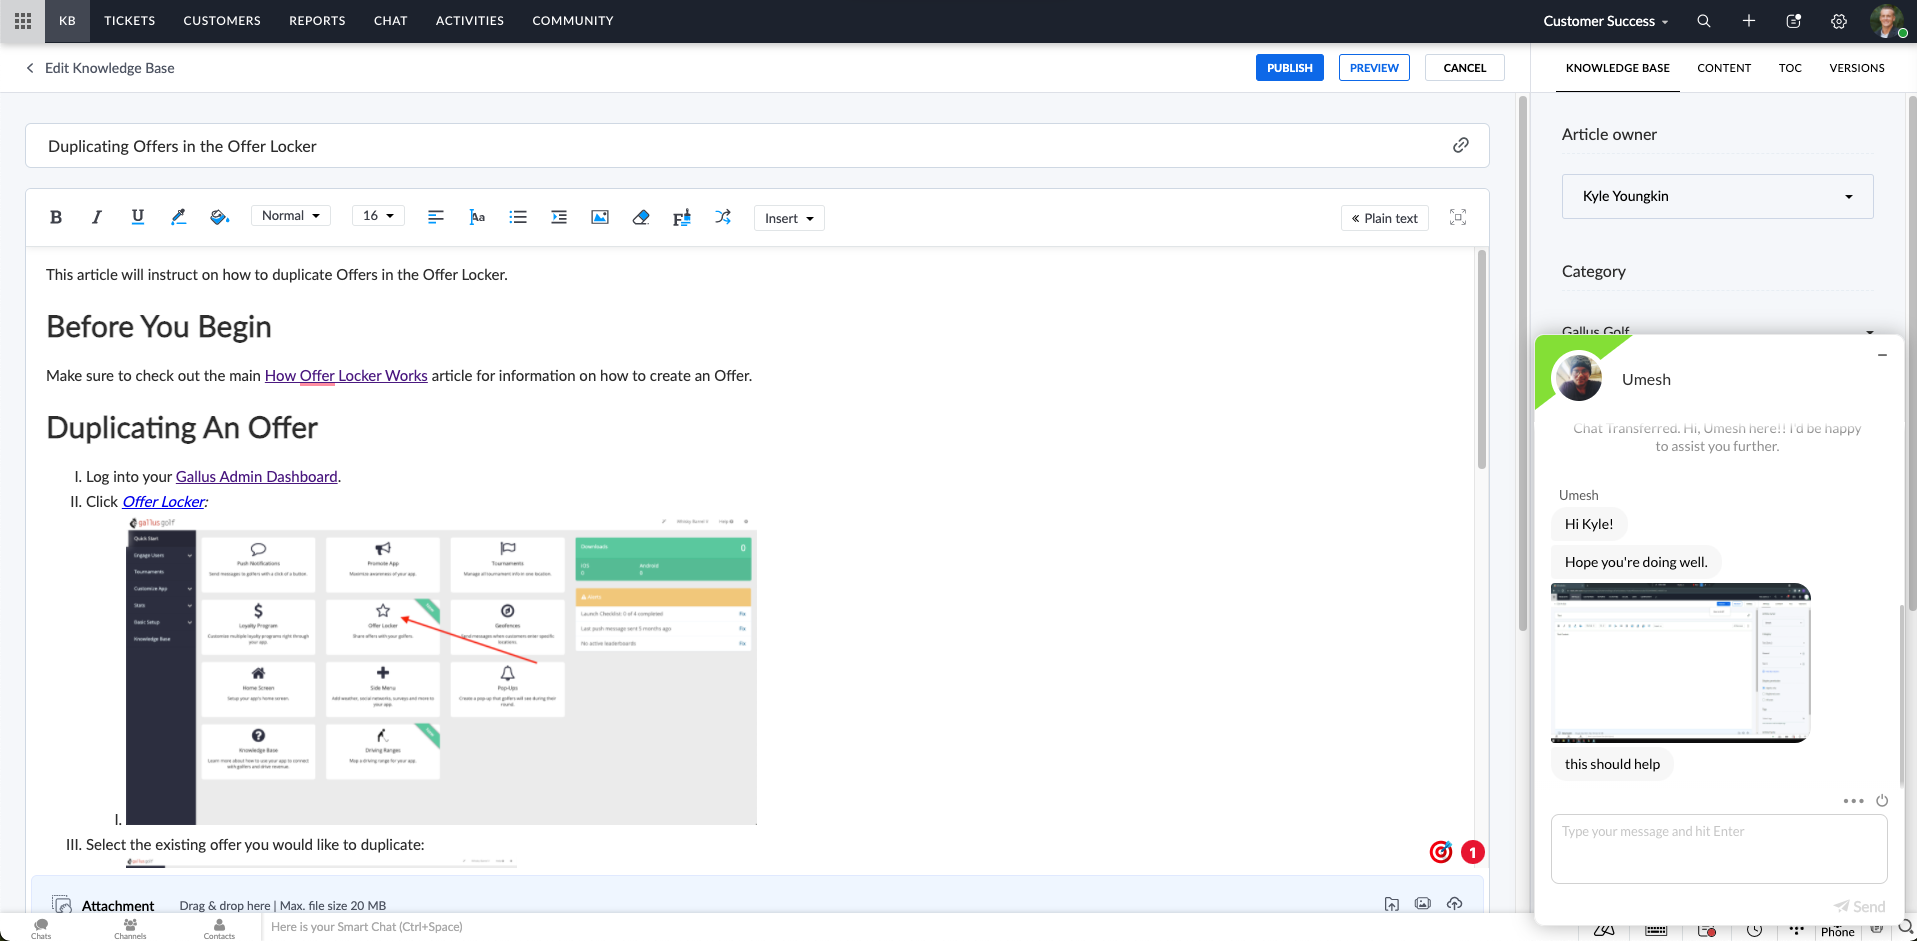1917x941 pixels.
Task: Attach image from gallery icon
Action: (x=1423, y=904)
